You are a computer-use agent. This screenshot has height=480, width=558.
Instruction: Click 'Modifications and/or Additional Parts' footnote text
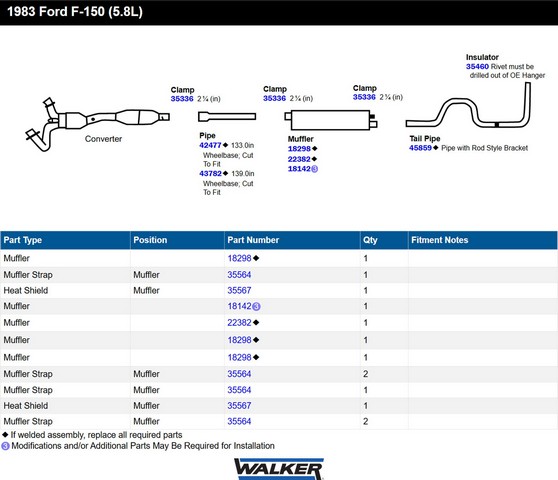143,446
